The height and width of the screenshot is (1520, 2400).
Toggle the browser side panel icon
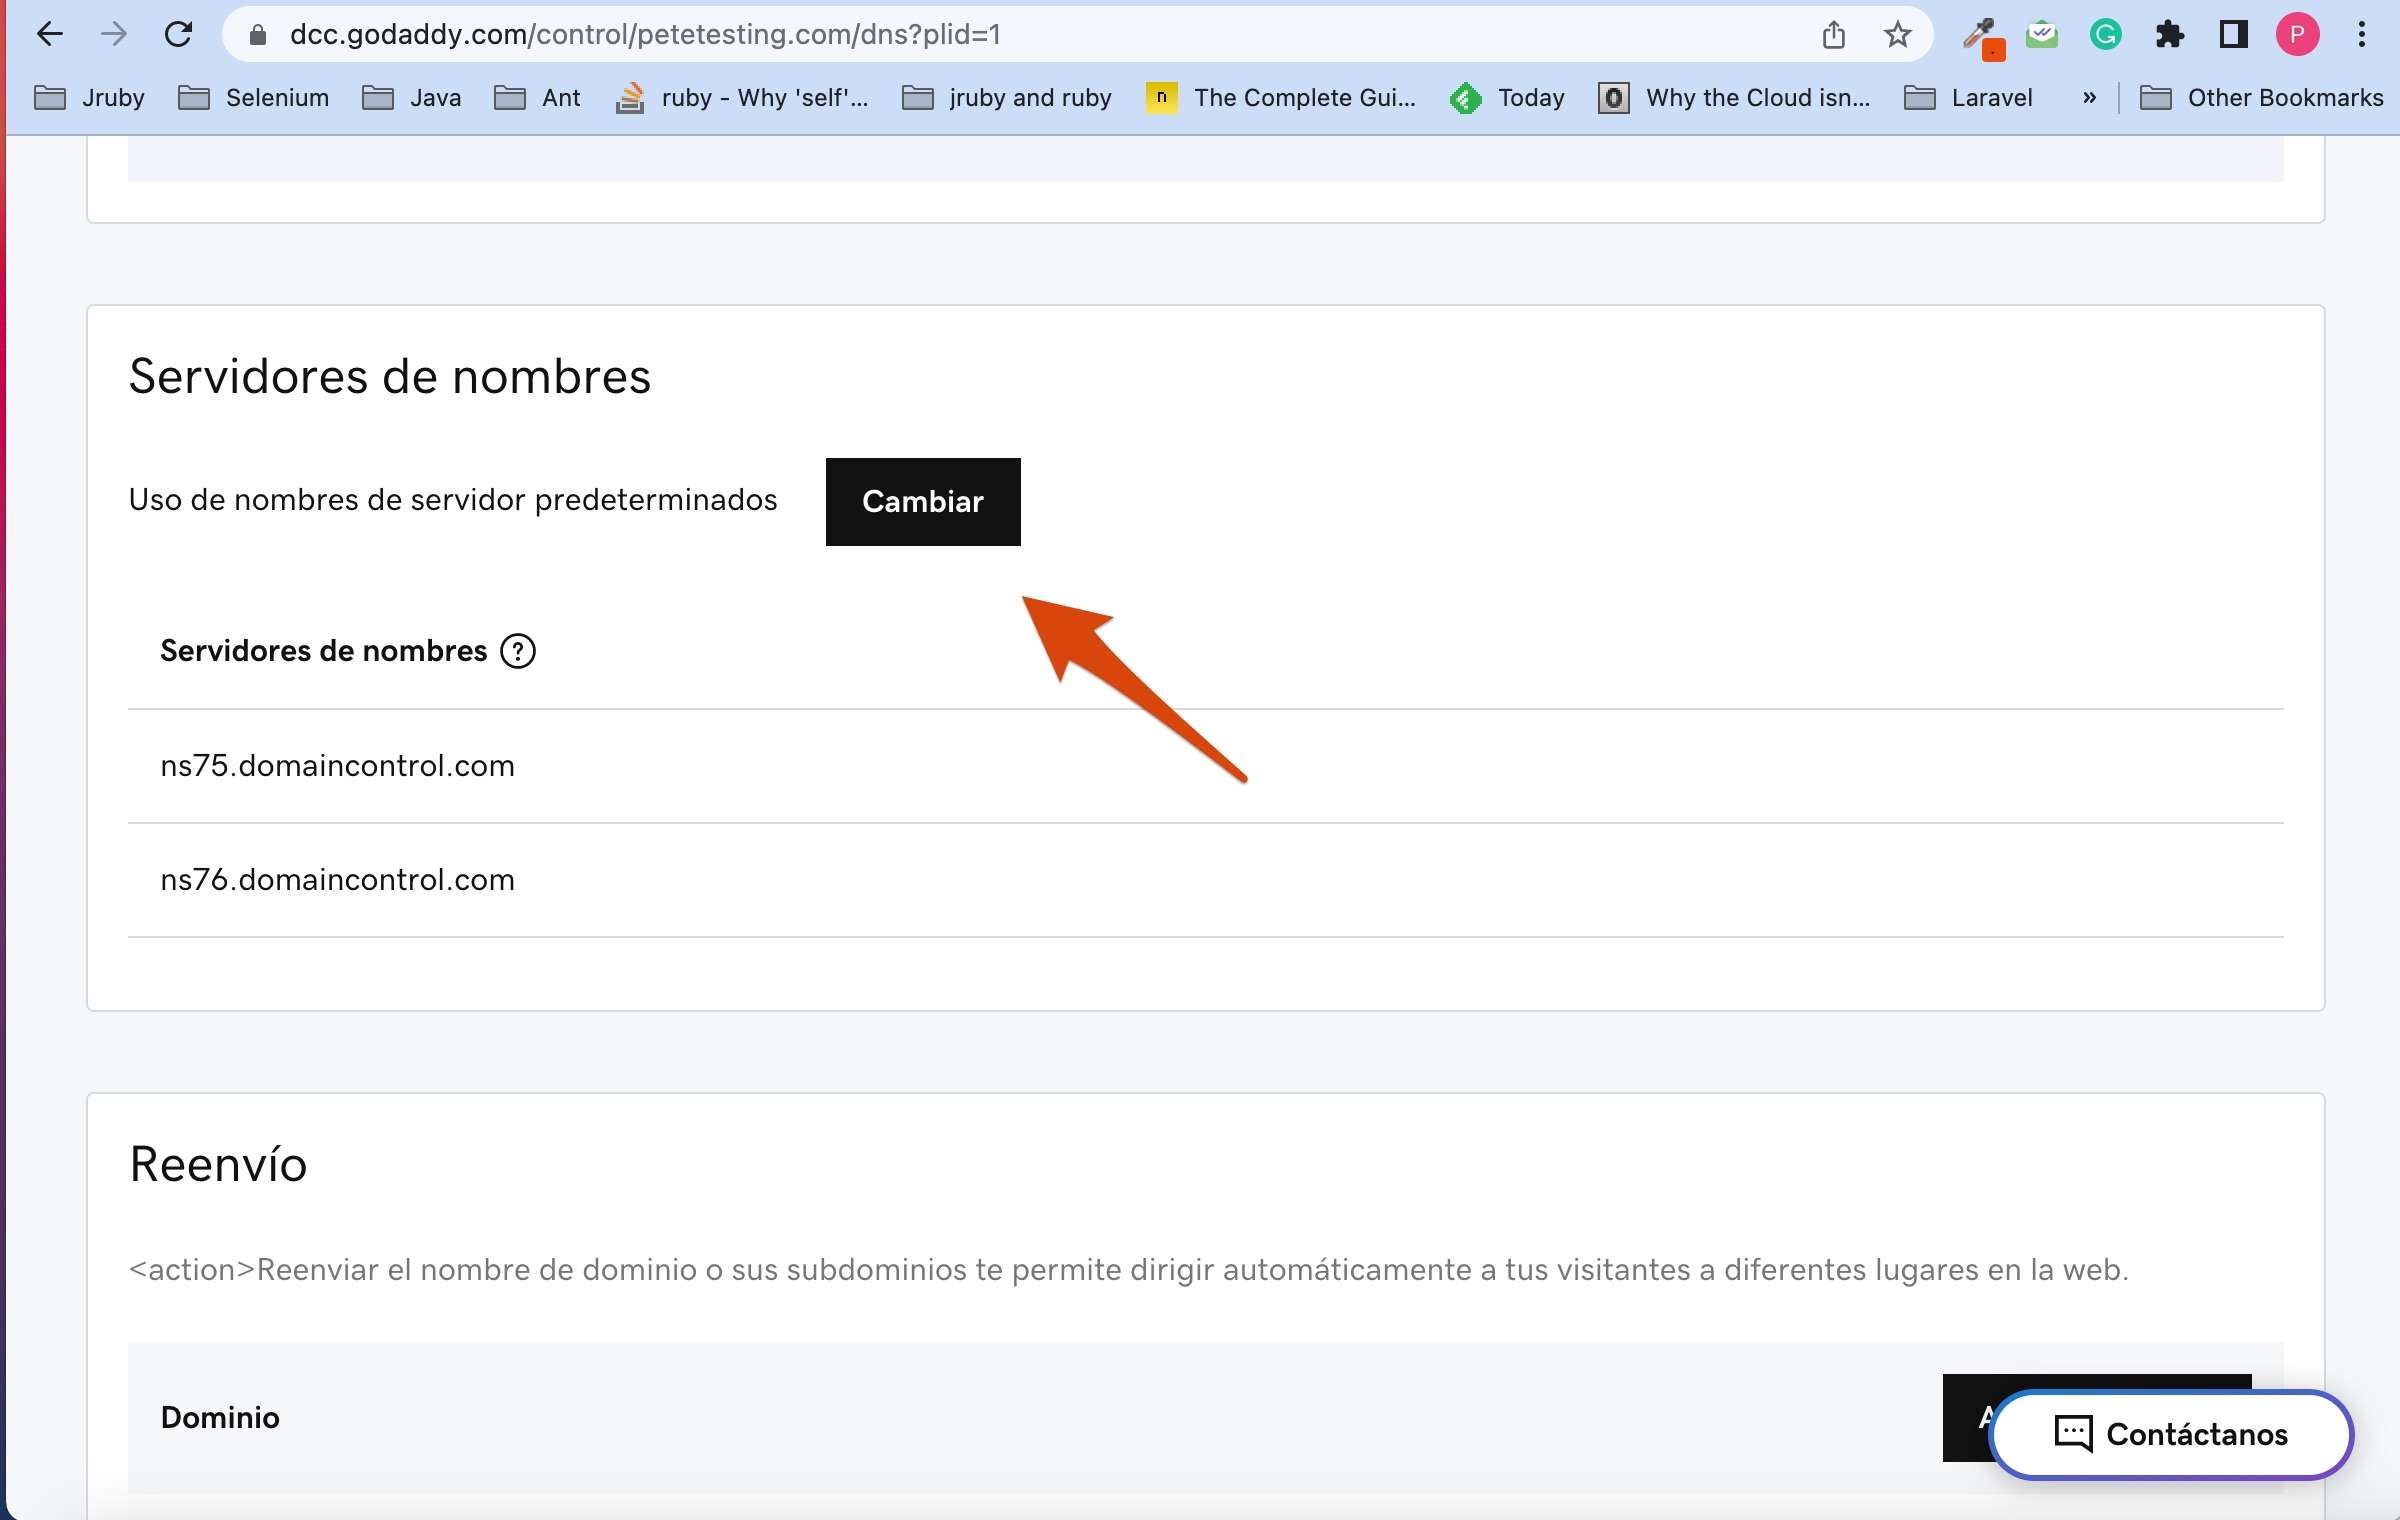2233,35
